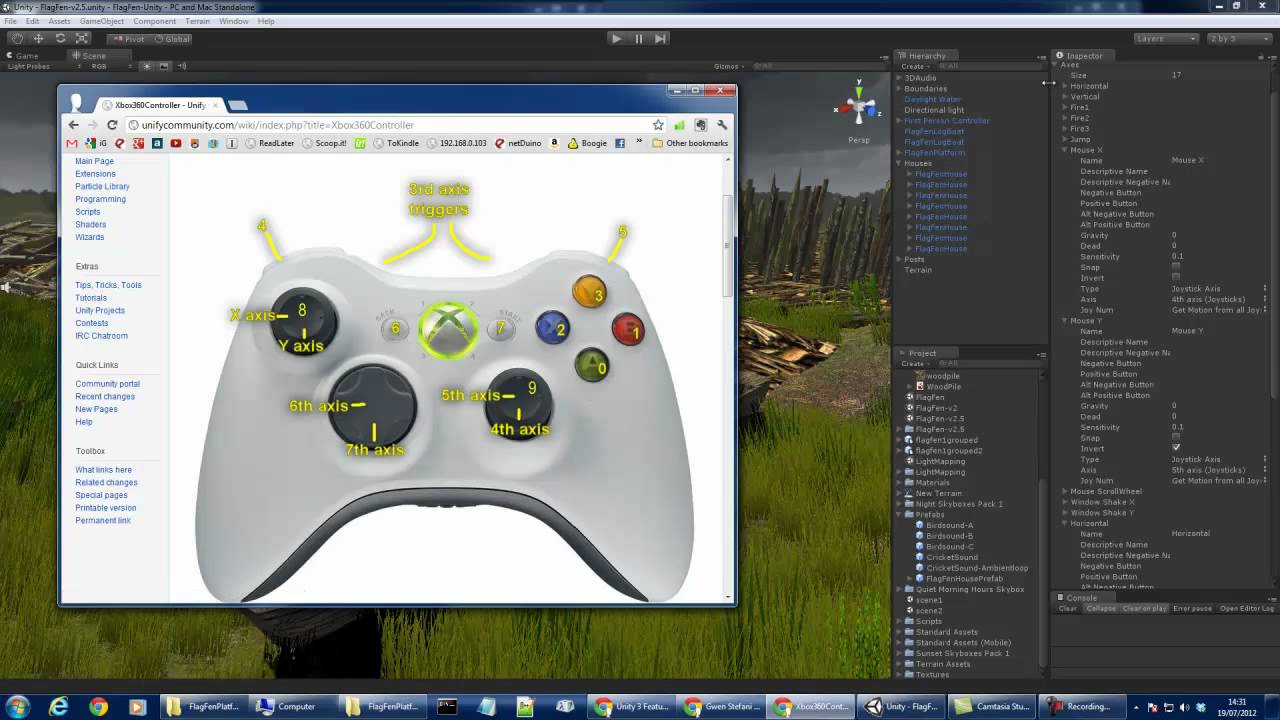This screenshot has width=1280, height=720.
Task: Click Recent changes link
Action: click(x=105, y=396)
